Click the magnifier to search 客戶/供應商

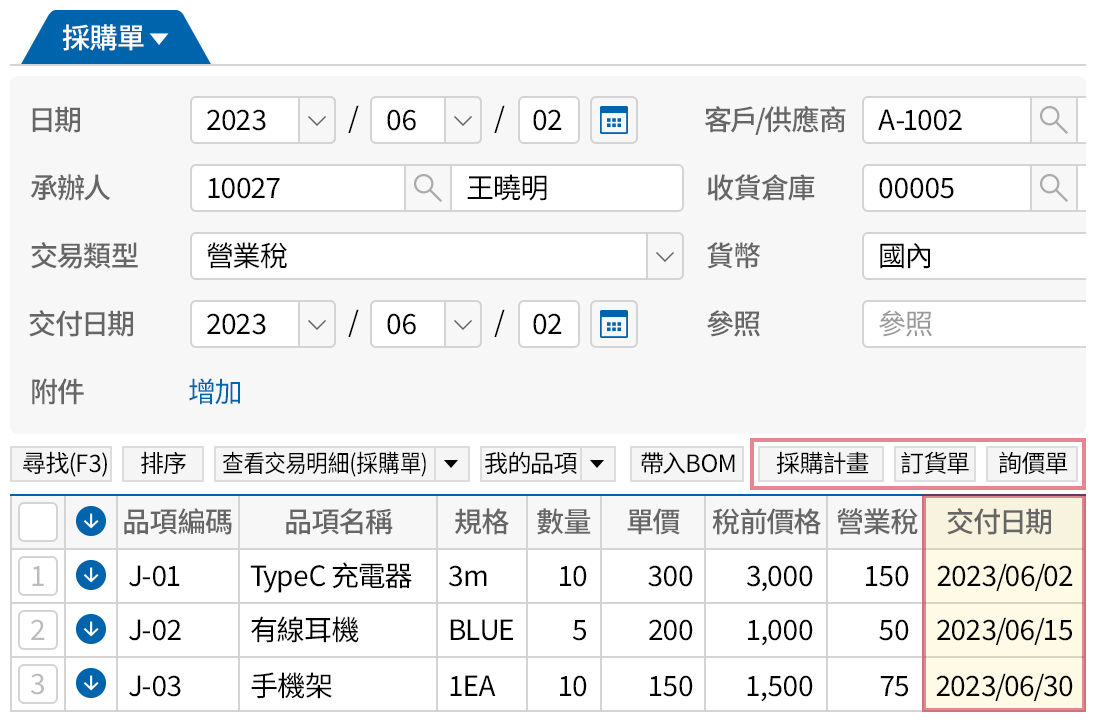[x=1055, y=120]
